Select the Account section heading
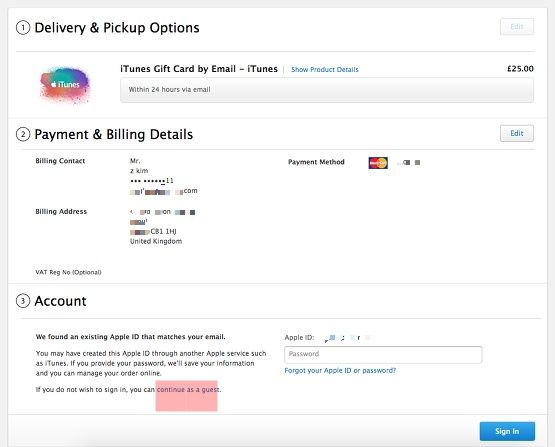Viewport: 555px width, 447px height. [60, 301]
